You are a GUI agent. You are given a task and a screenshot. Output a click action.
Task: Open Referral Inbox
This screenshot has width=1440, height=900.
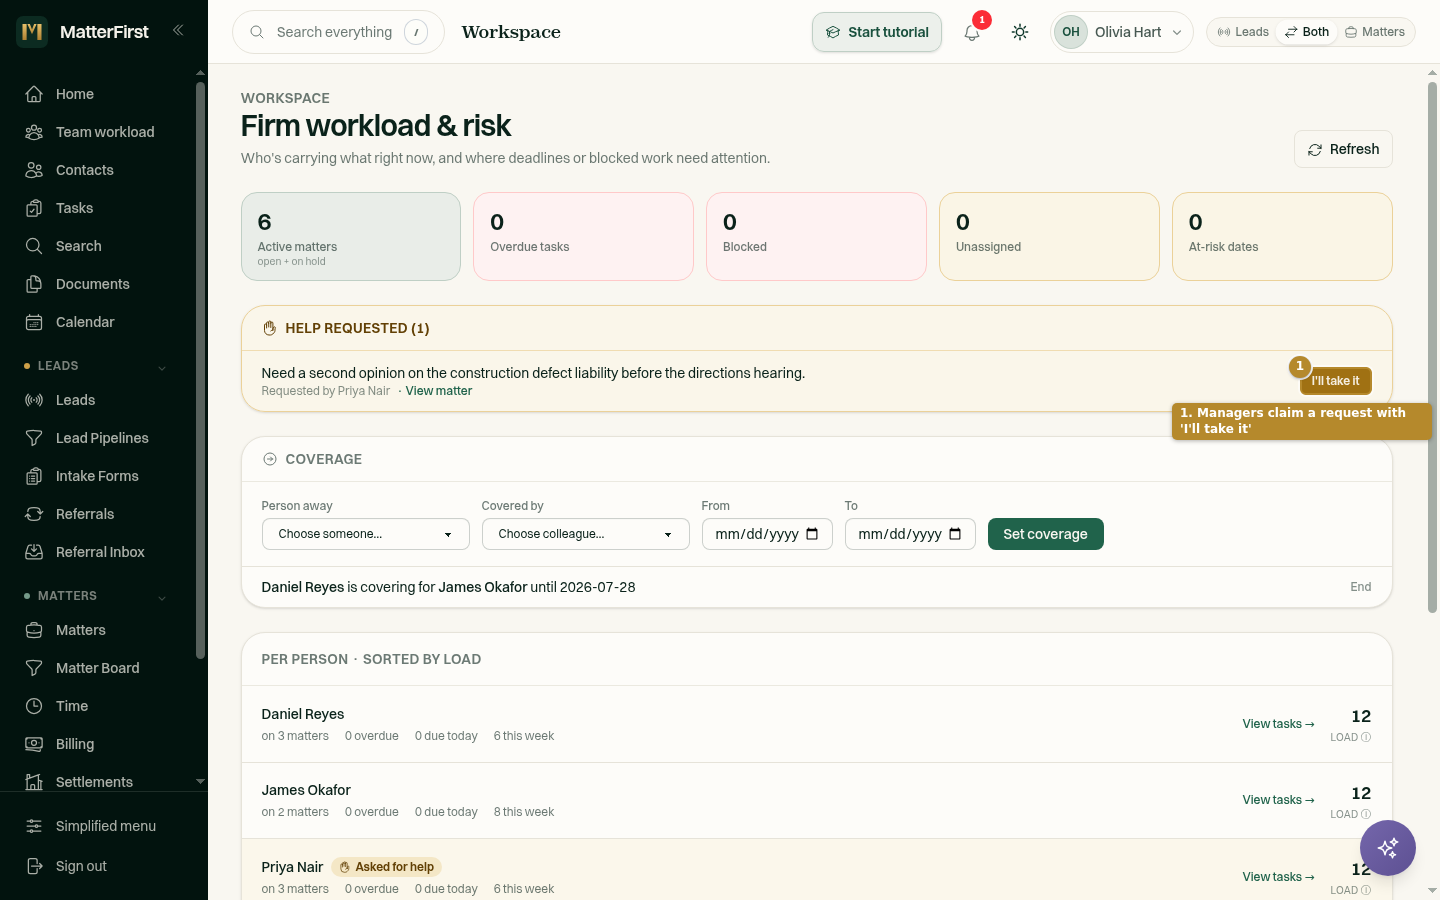pyautogui.click(x=100, y=552)
